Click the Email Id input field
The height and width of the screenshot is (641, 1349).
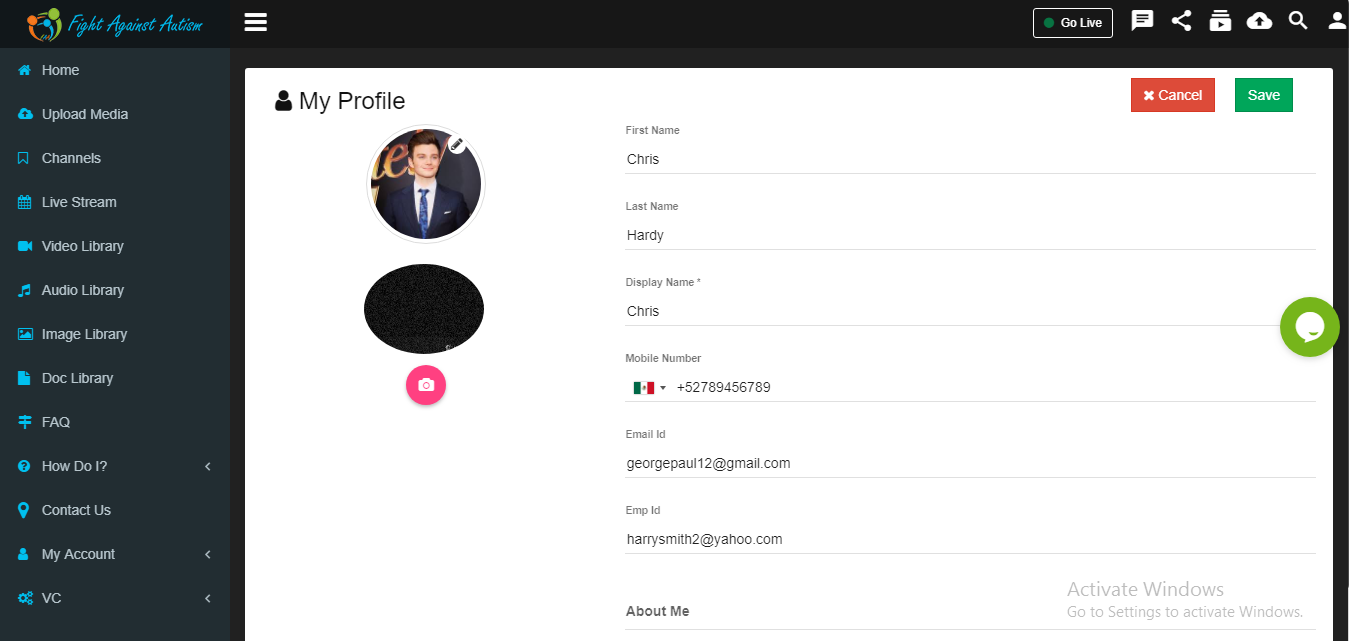pos(970,463)
